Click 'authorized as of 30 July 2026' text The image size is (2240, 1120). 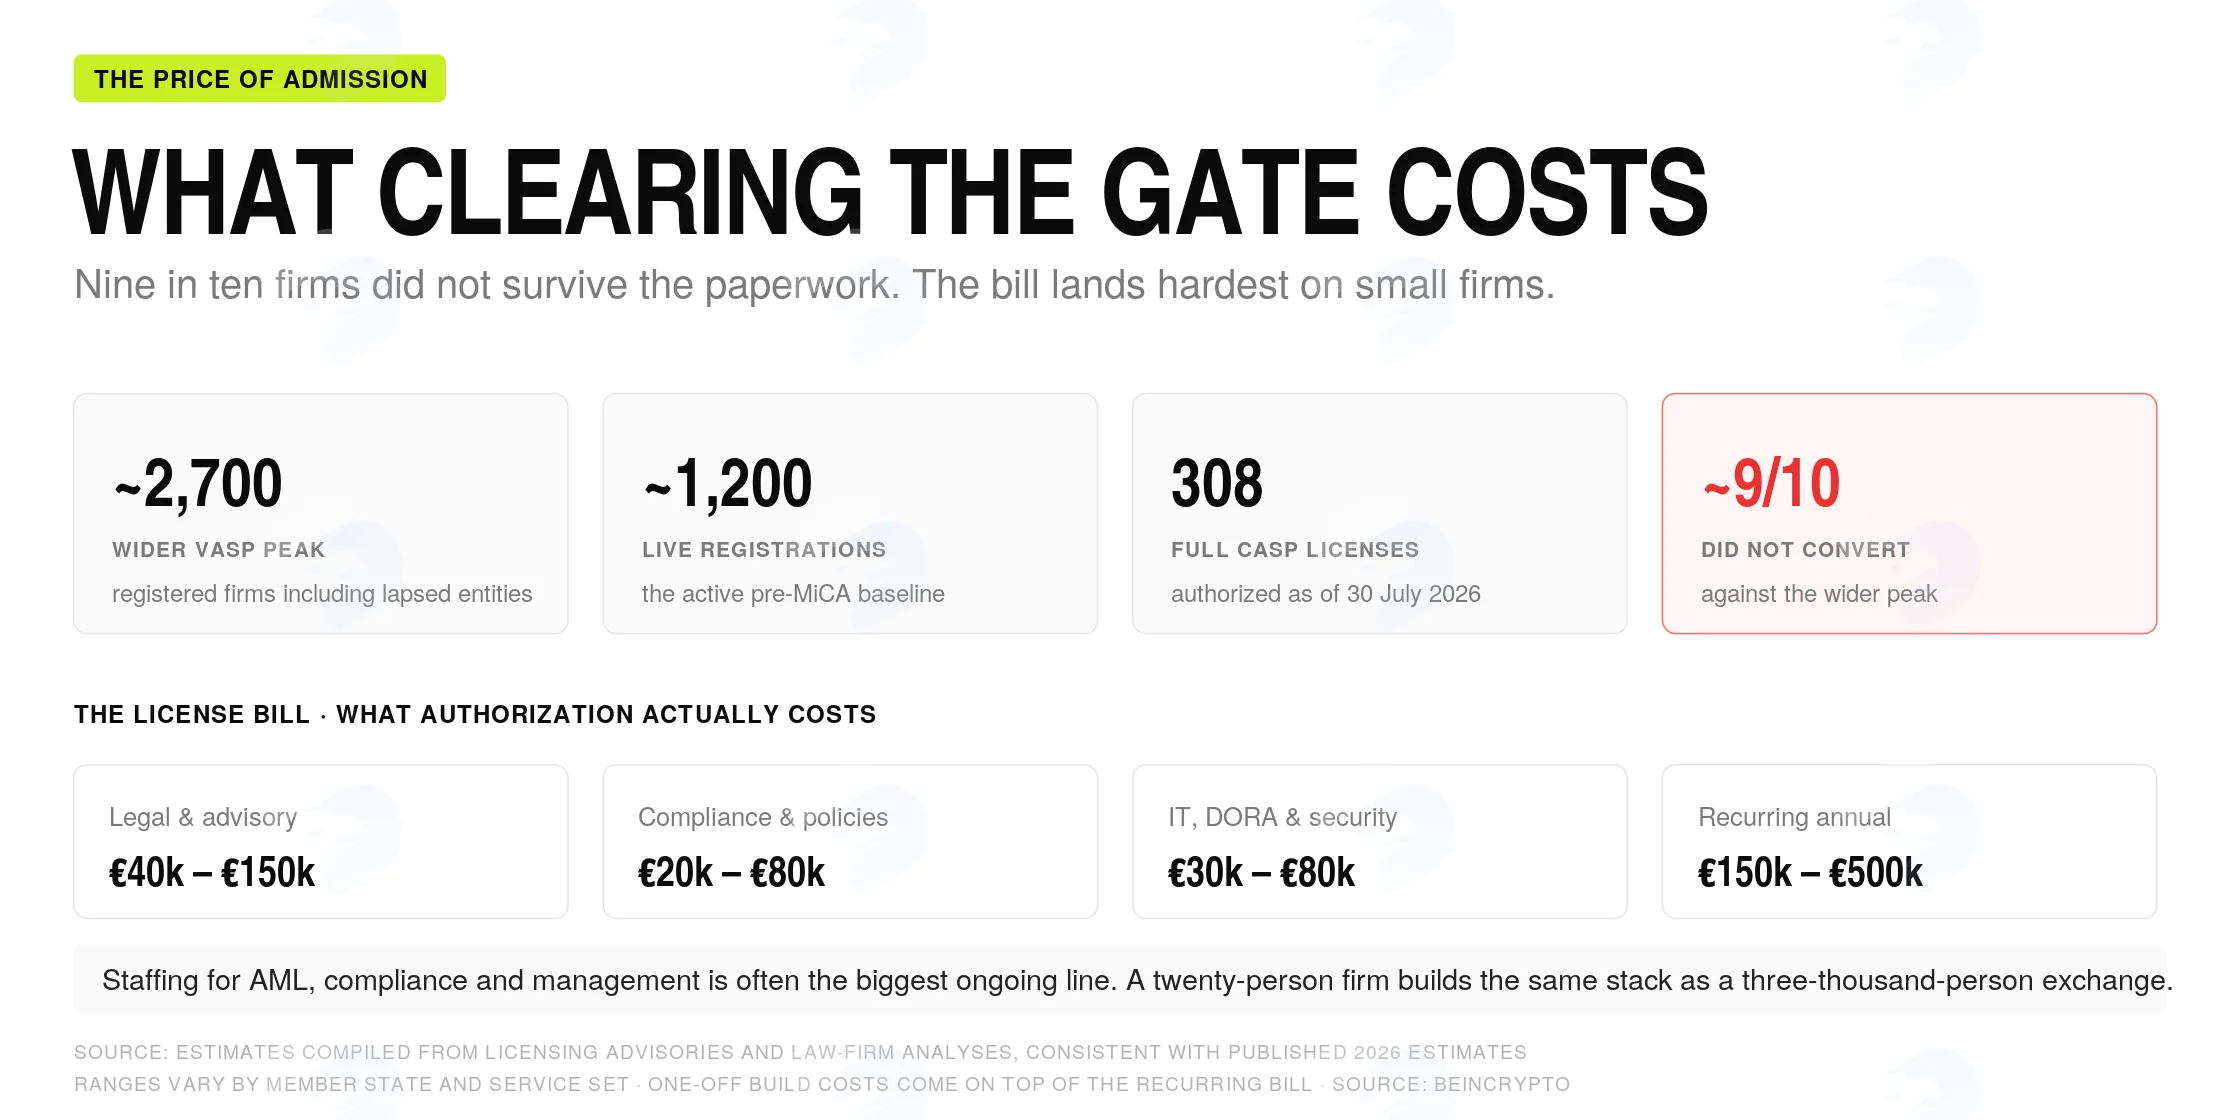click(1326, 594)
